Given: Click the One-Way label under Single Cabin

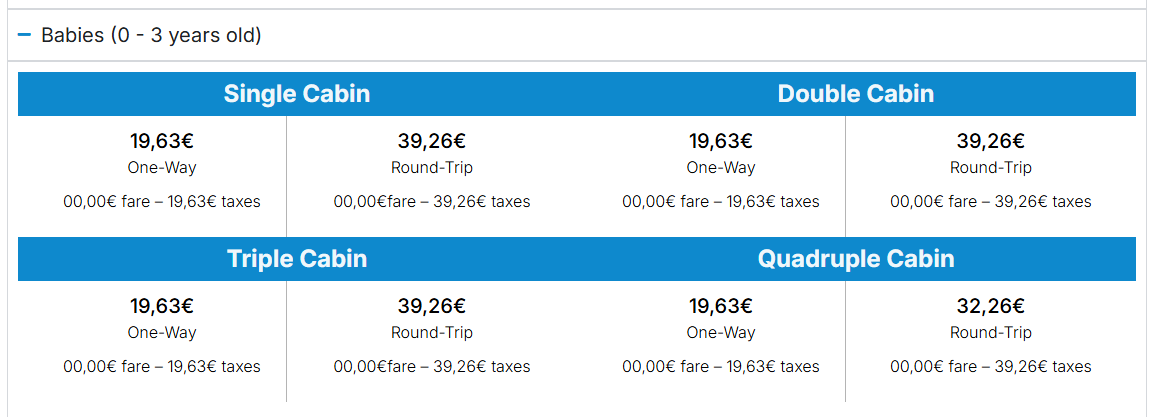Looking at the screenshot, I should pos(162,168).
